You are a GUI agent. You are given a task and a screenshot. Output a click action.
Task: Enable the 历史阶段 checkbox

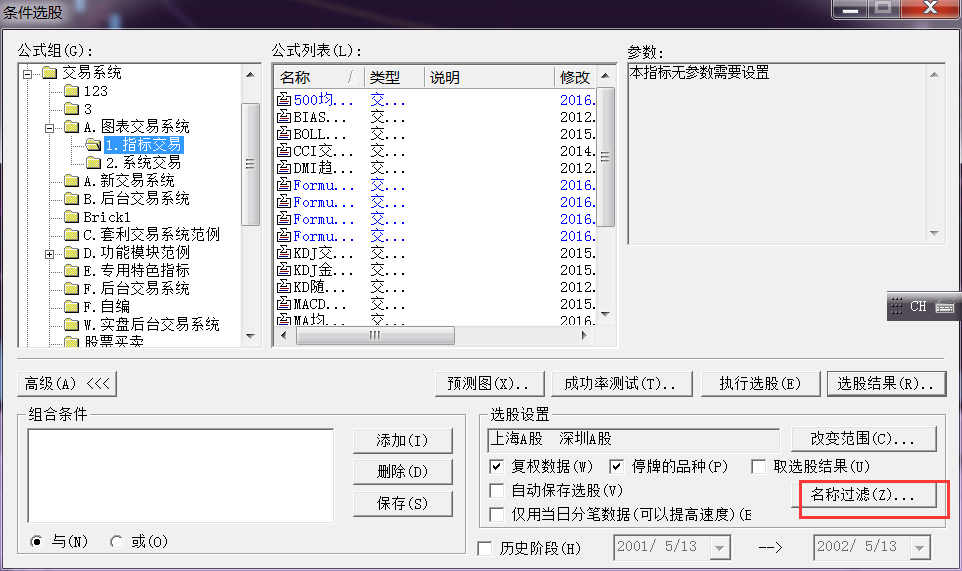[x=485, y=549]
